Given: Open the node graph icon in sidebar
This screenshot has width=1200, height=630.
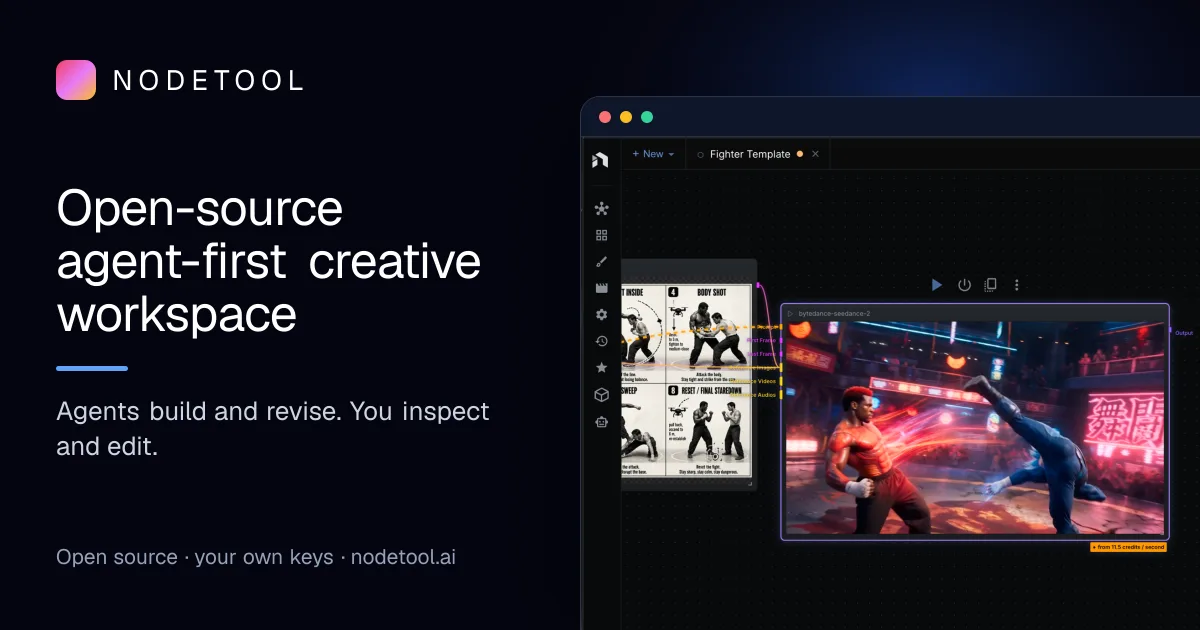Looking at the screenshot, I should pyautogui.click(x=601, y=209).
